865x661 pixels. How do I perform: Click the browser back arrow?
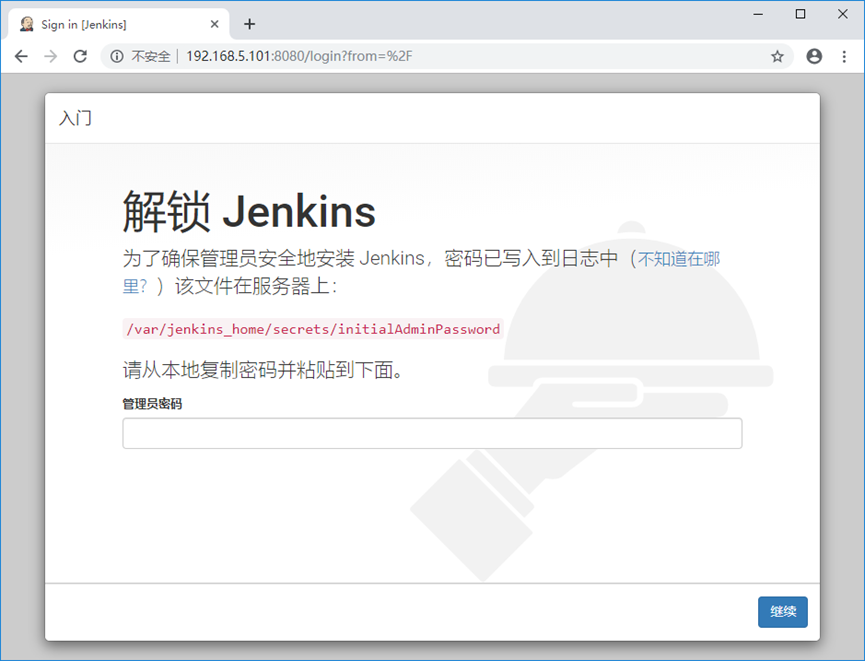tap(21, 56)
